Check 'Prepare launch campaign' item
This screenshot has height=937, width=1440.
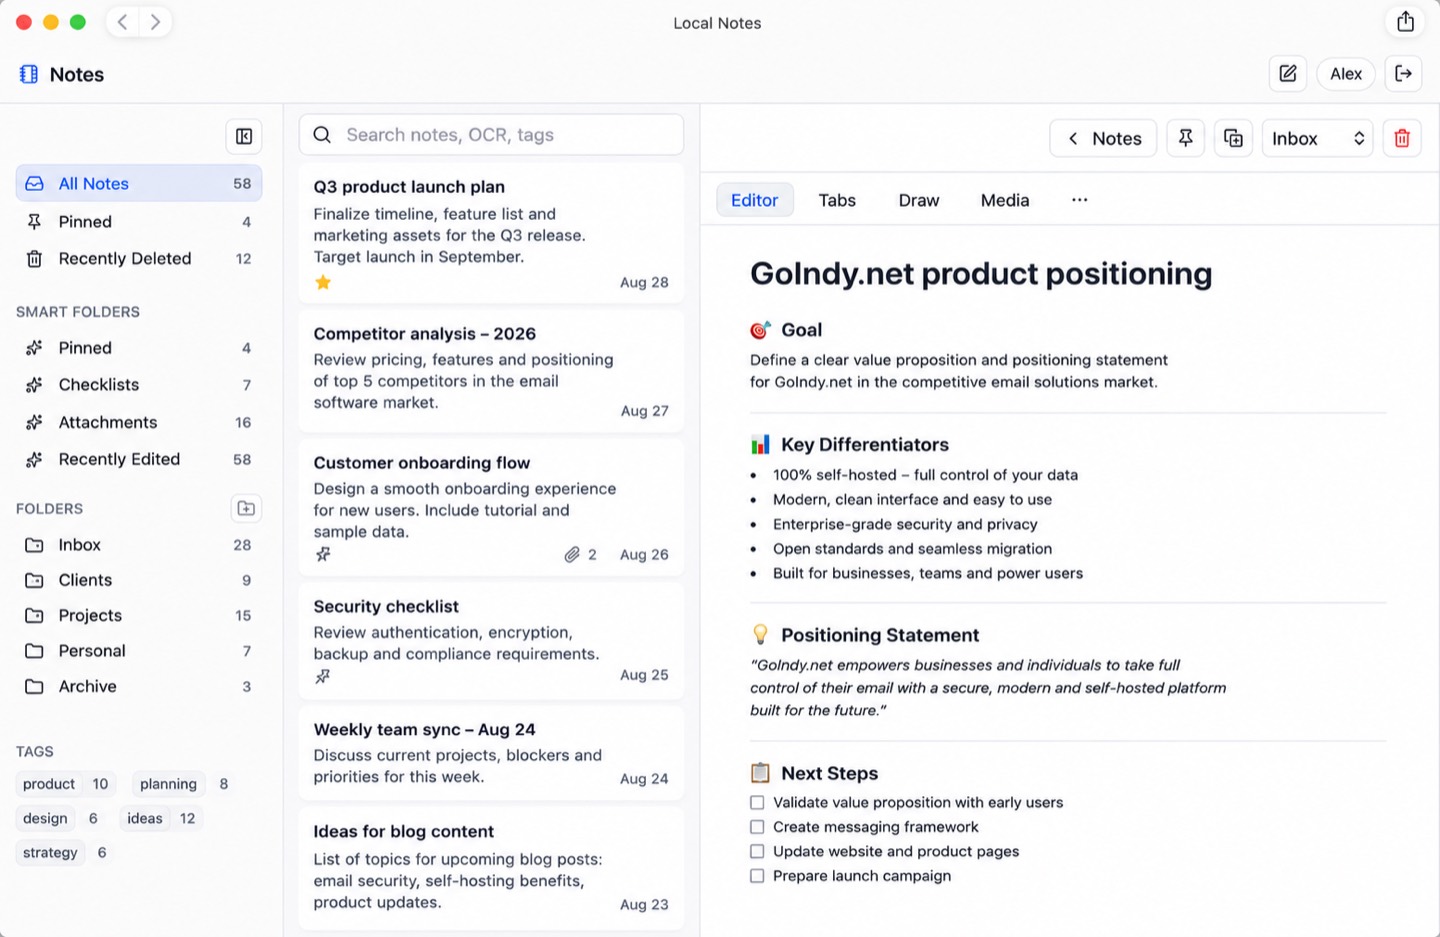757,876
